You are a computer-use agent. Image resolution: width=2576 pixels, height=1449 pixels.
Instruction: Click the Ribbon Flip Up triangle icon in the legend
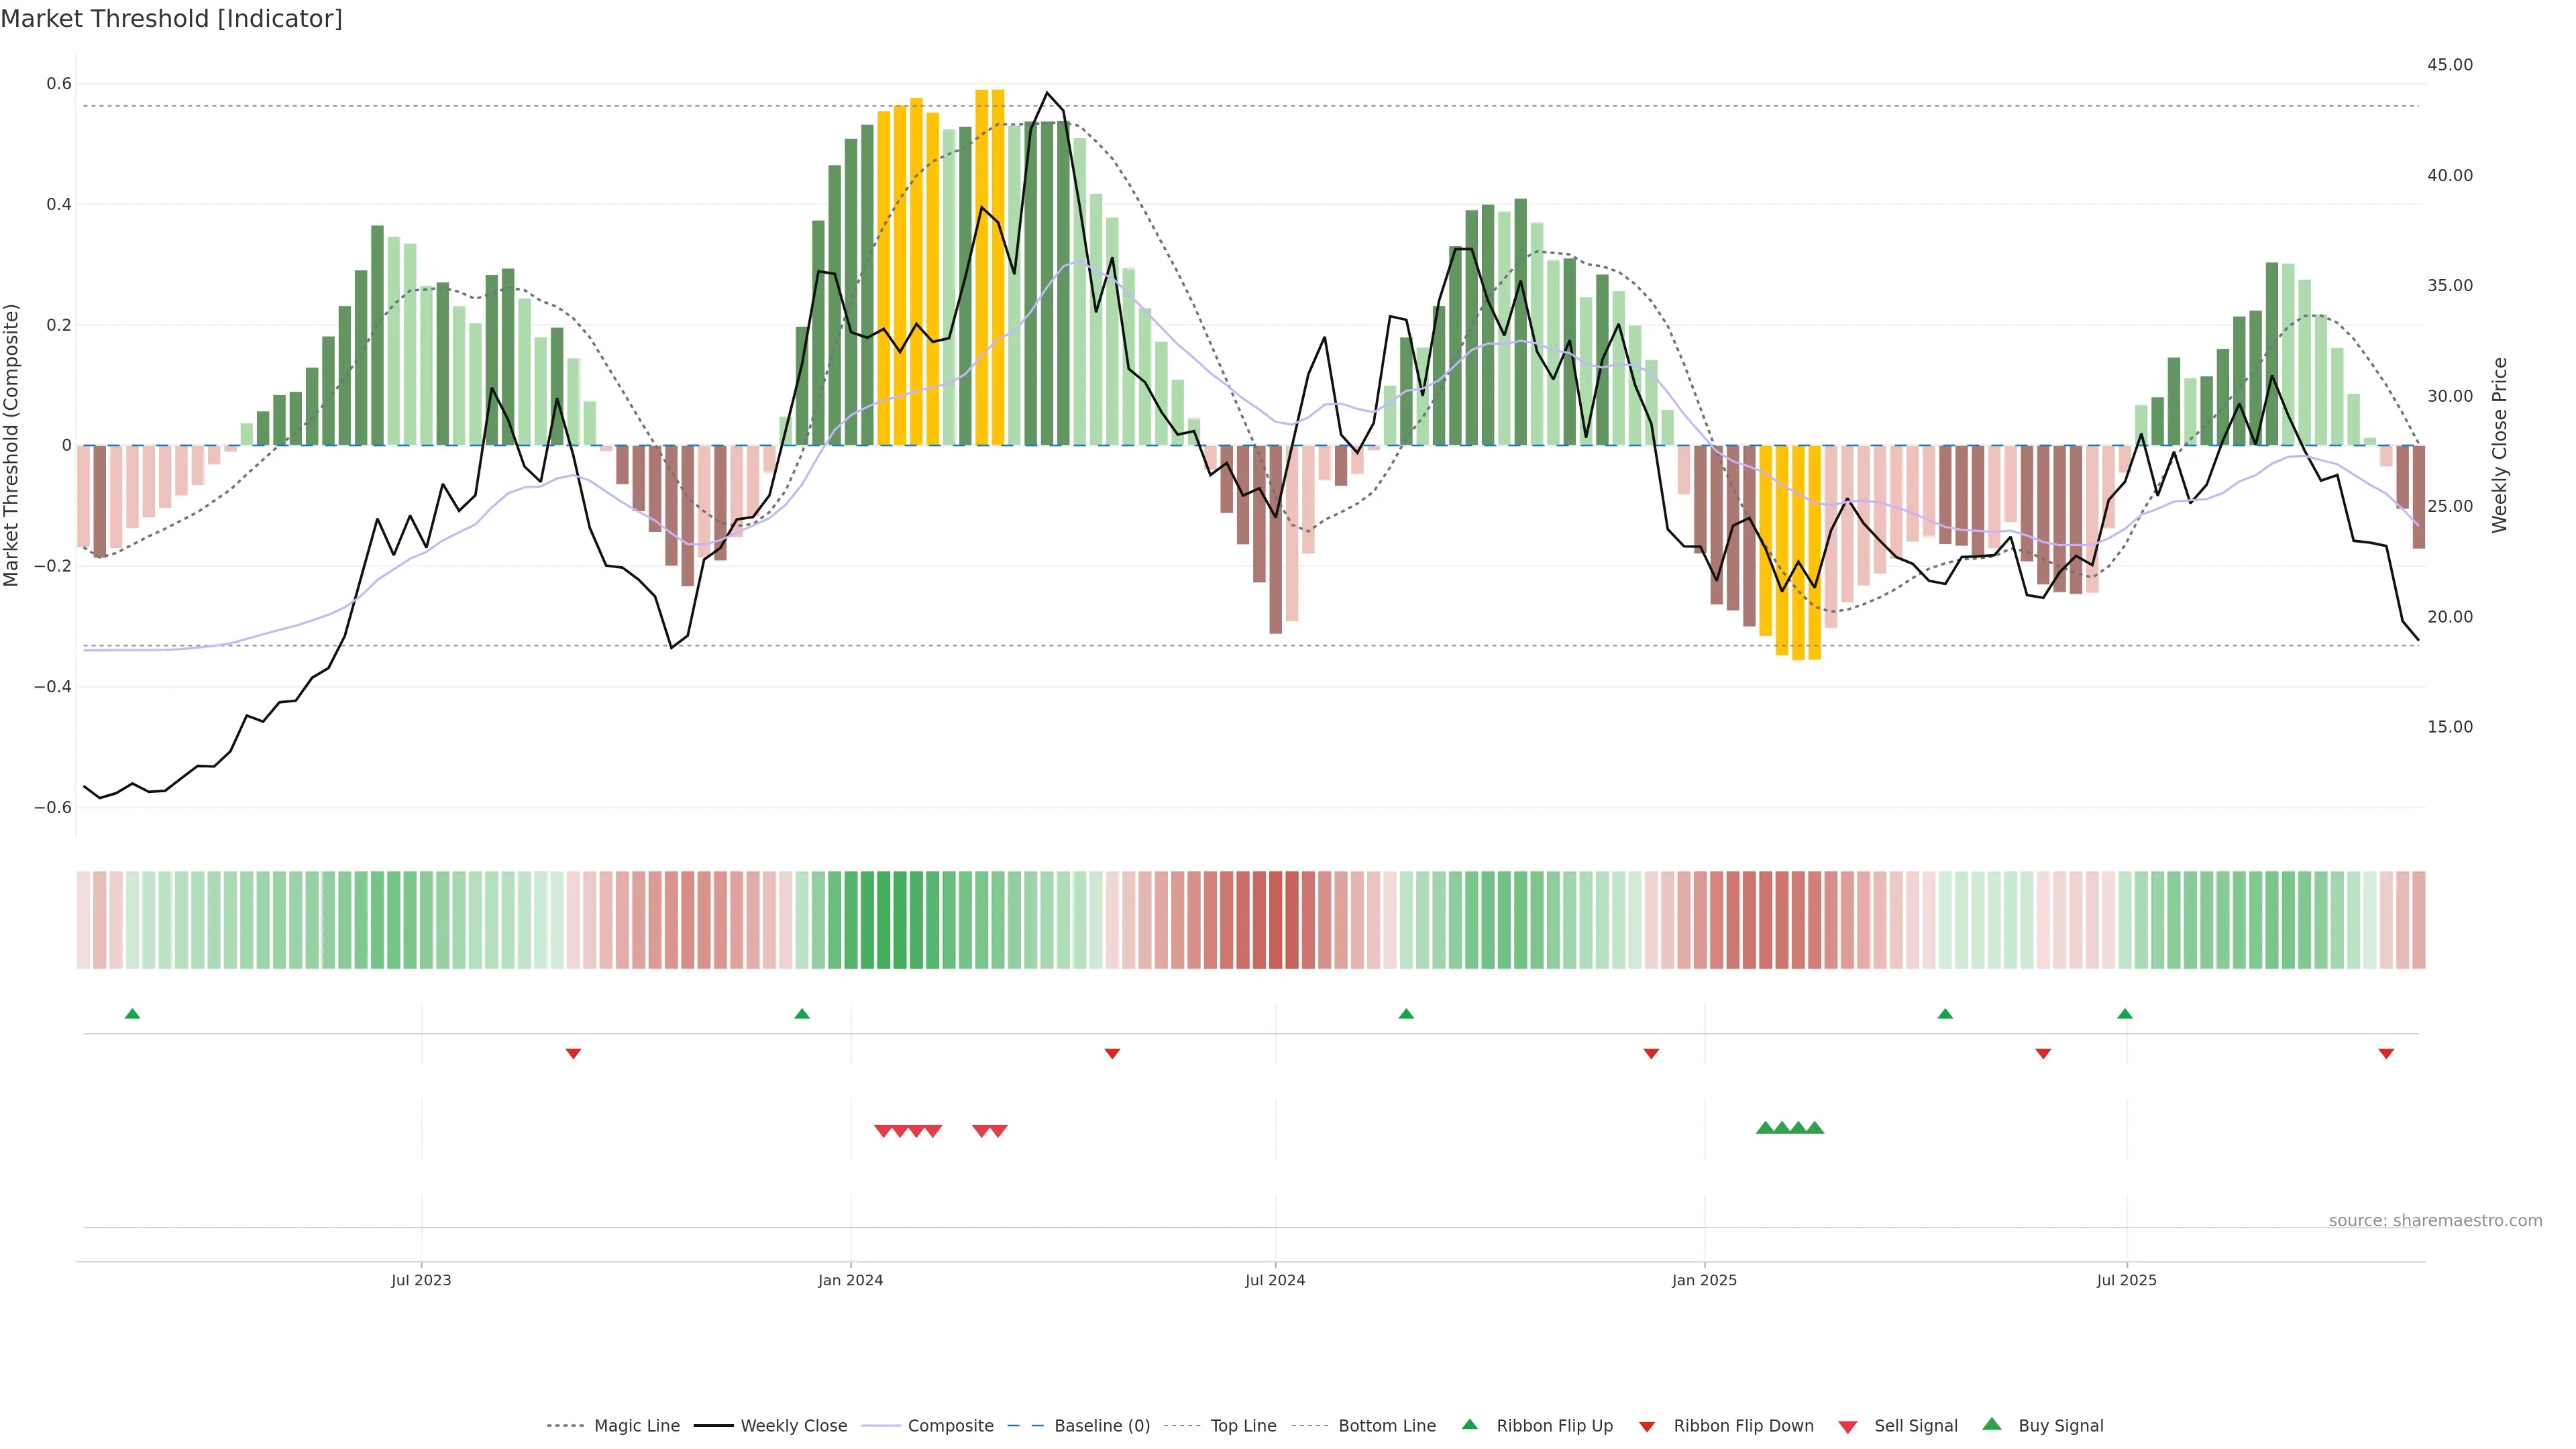coord(1469,1425)
